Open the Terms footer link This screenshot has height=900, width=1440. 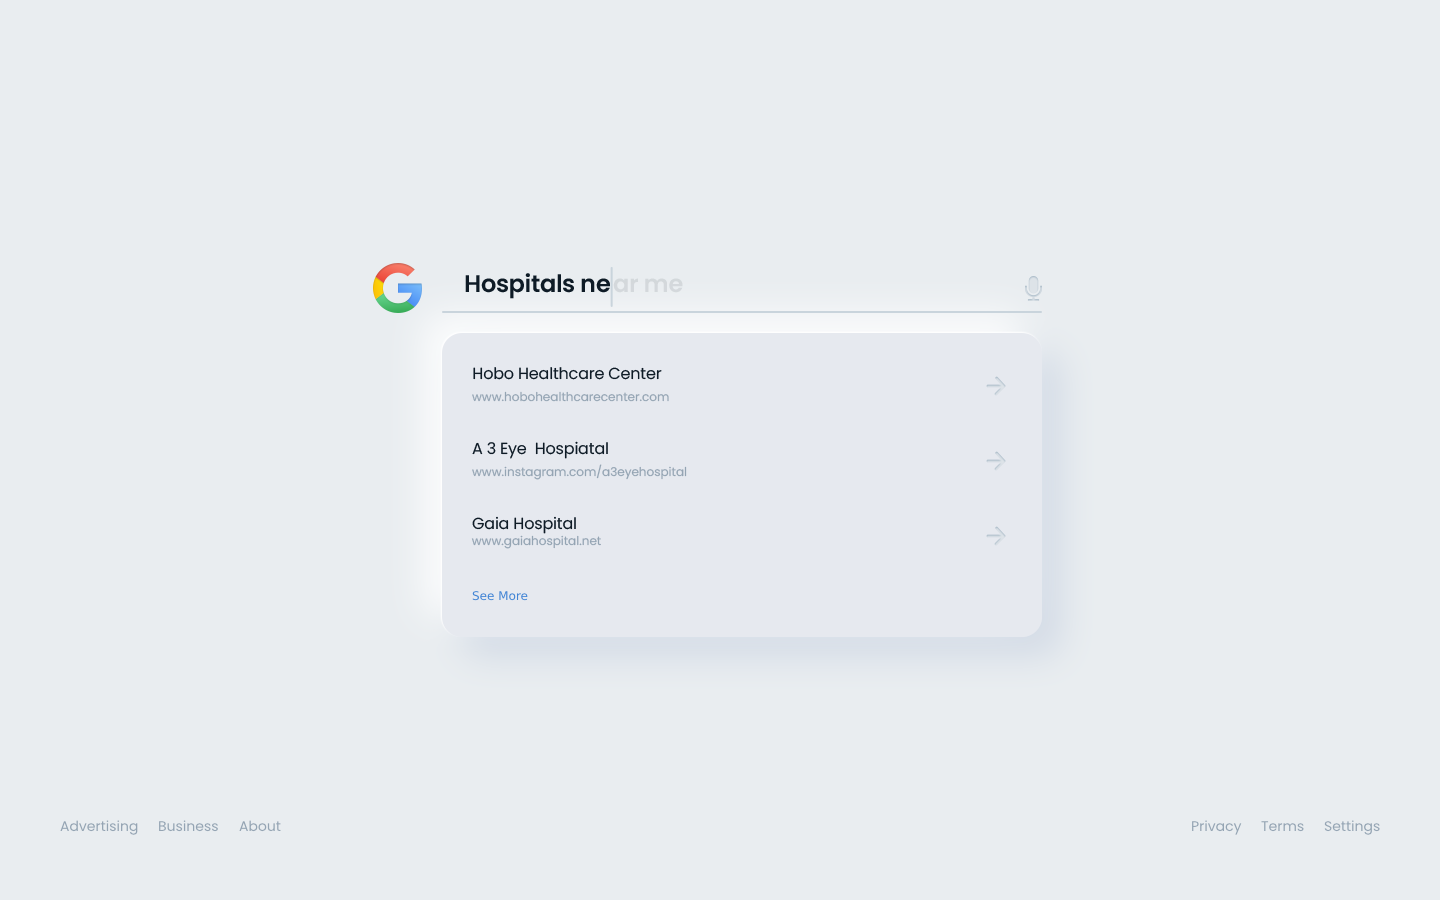(x=1282, y=826)
